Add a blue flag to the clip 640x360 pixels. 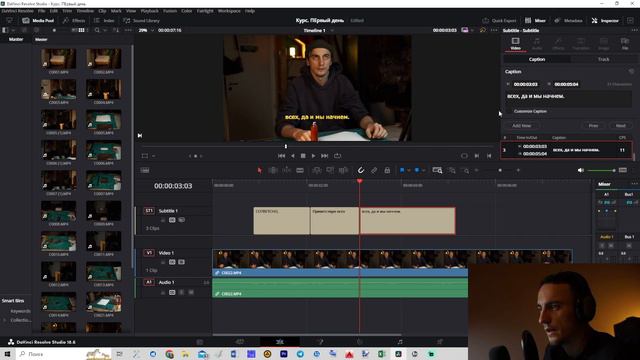coord(402,170)
